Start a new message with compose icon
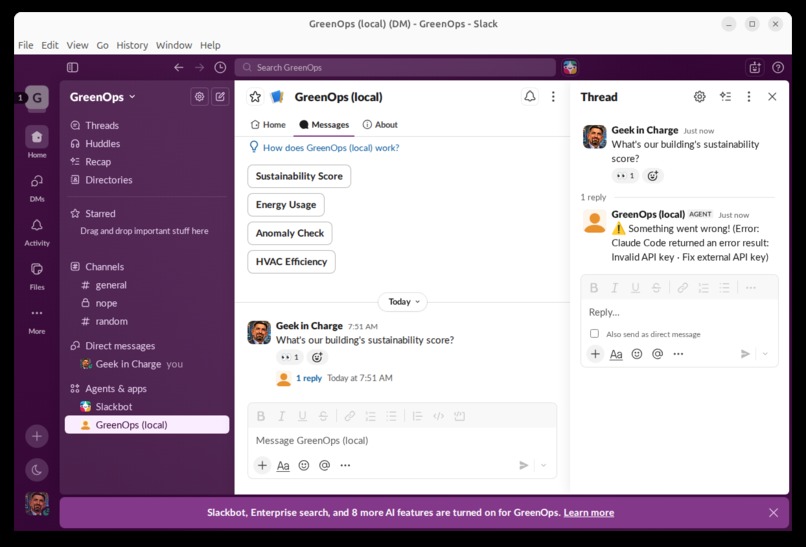The height and width of the screenshot is (547, 806). [x=220, y=97]
